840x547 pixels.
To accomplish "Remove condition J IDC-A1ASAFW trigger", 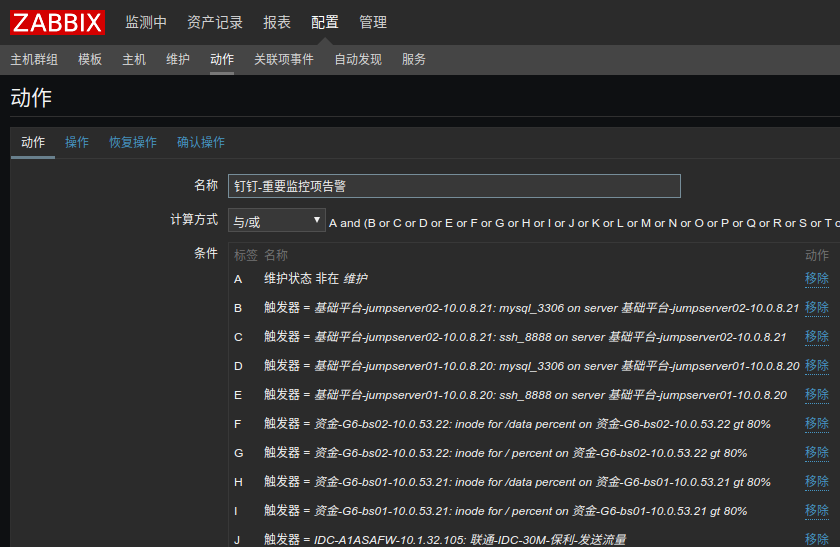I will 816,539.
